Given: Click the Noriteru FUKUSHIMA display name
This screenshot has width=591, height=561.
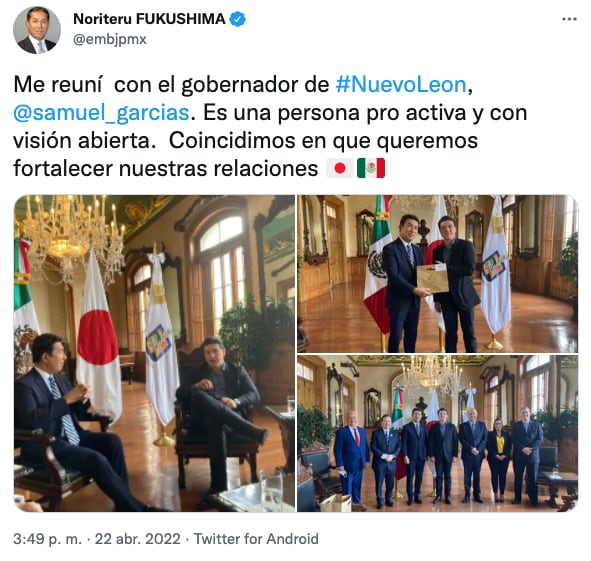Looking at the screenshot, I should 149,19.
